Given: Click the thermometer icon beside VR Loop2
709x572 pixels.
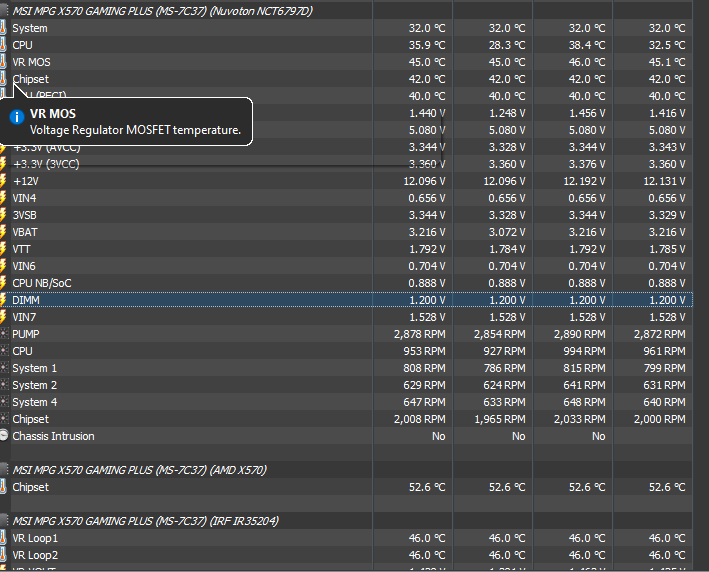Looking at the screenshot, I should pos(3,555).
